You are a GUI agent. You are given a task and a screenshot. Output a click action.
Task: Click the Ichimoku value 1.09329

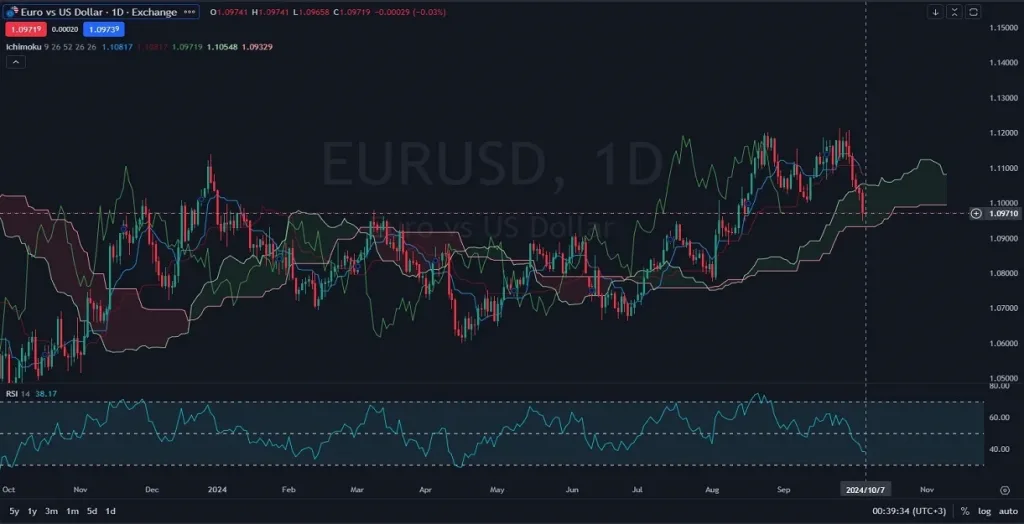pyautogui.click(x=257, y=47)
